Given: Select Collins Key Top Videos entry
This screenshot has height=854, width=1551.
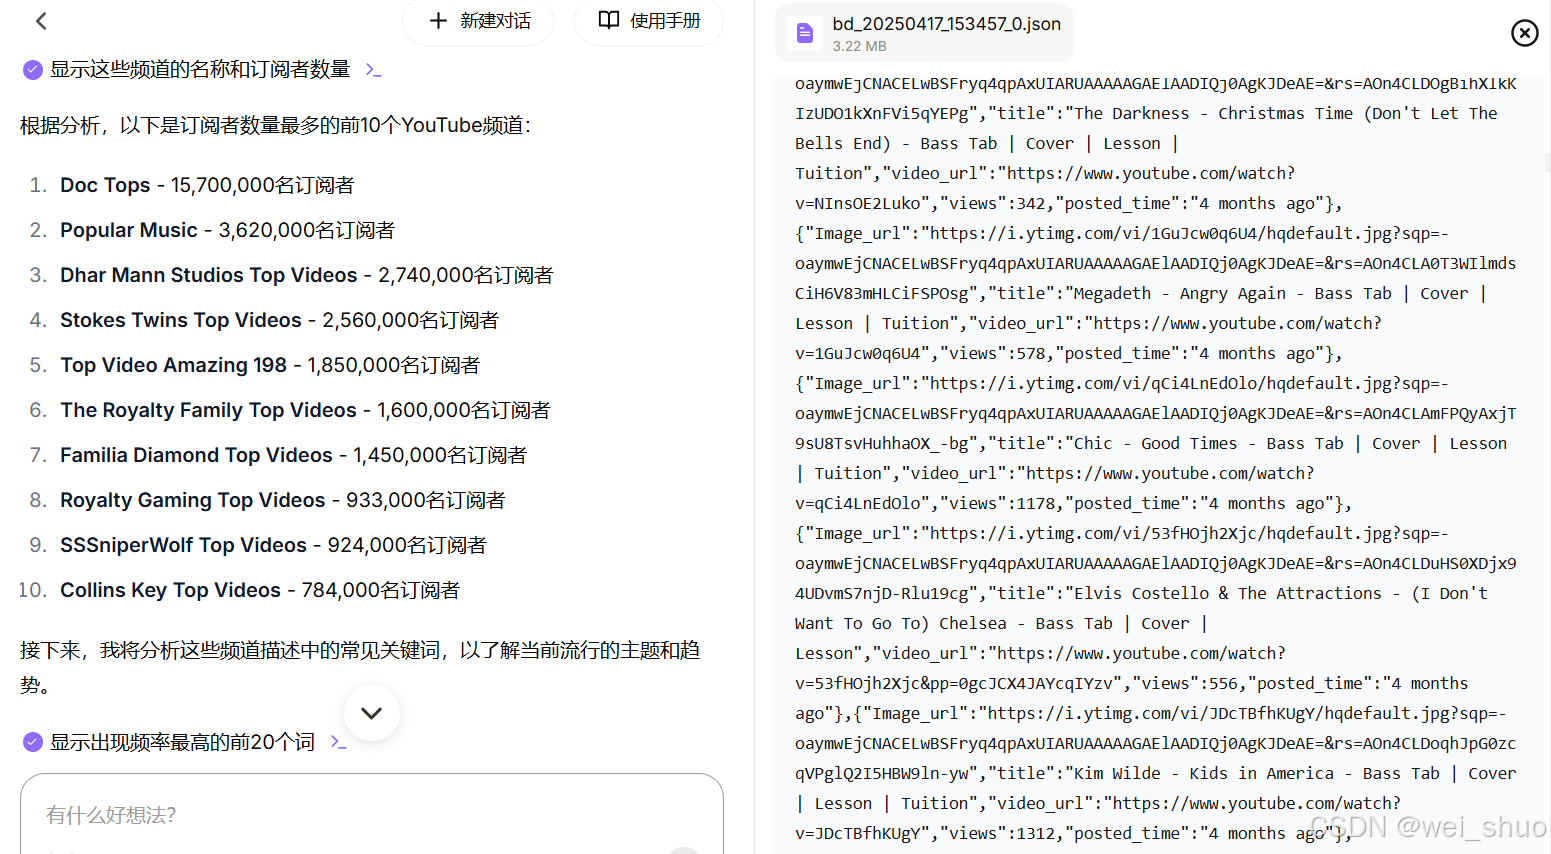Looking at the screenshot, I should coord(260,590).
